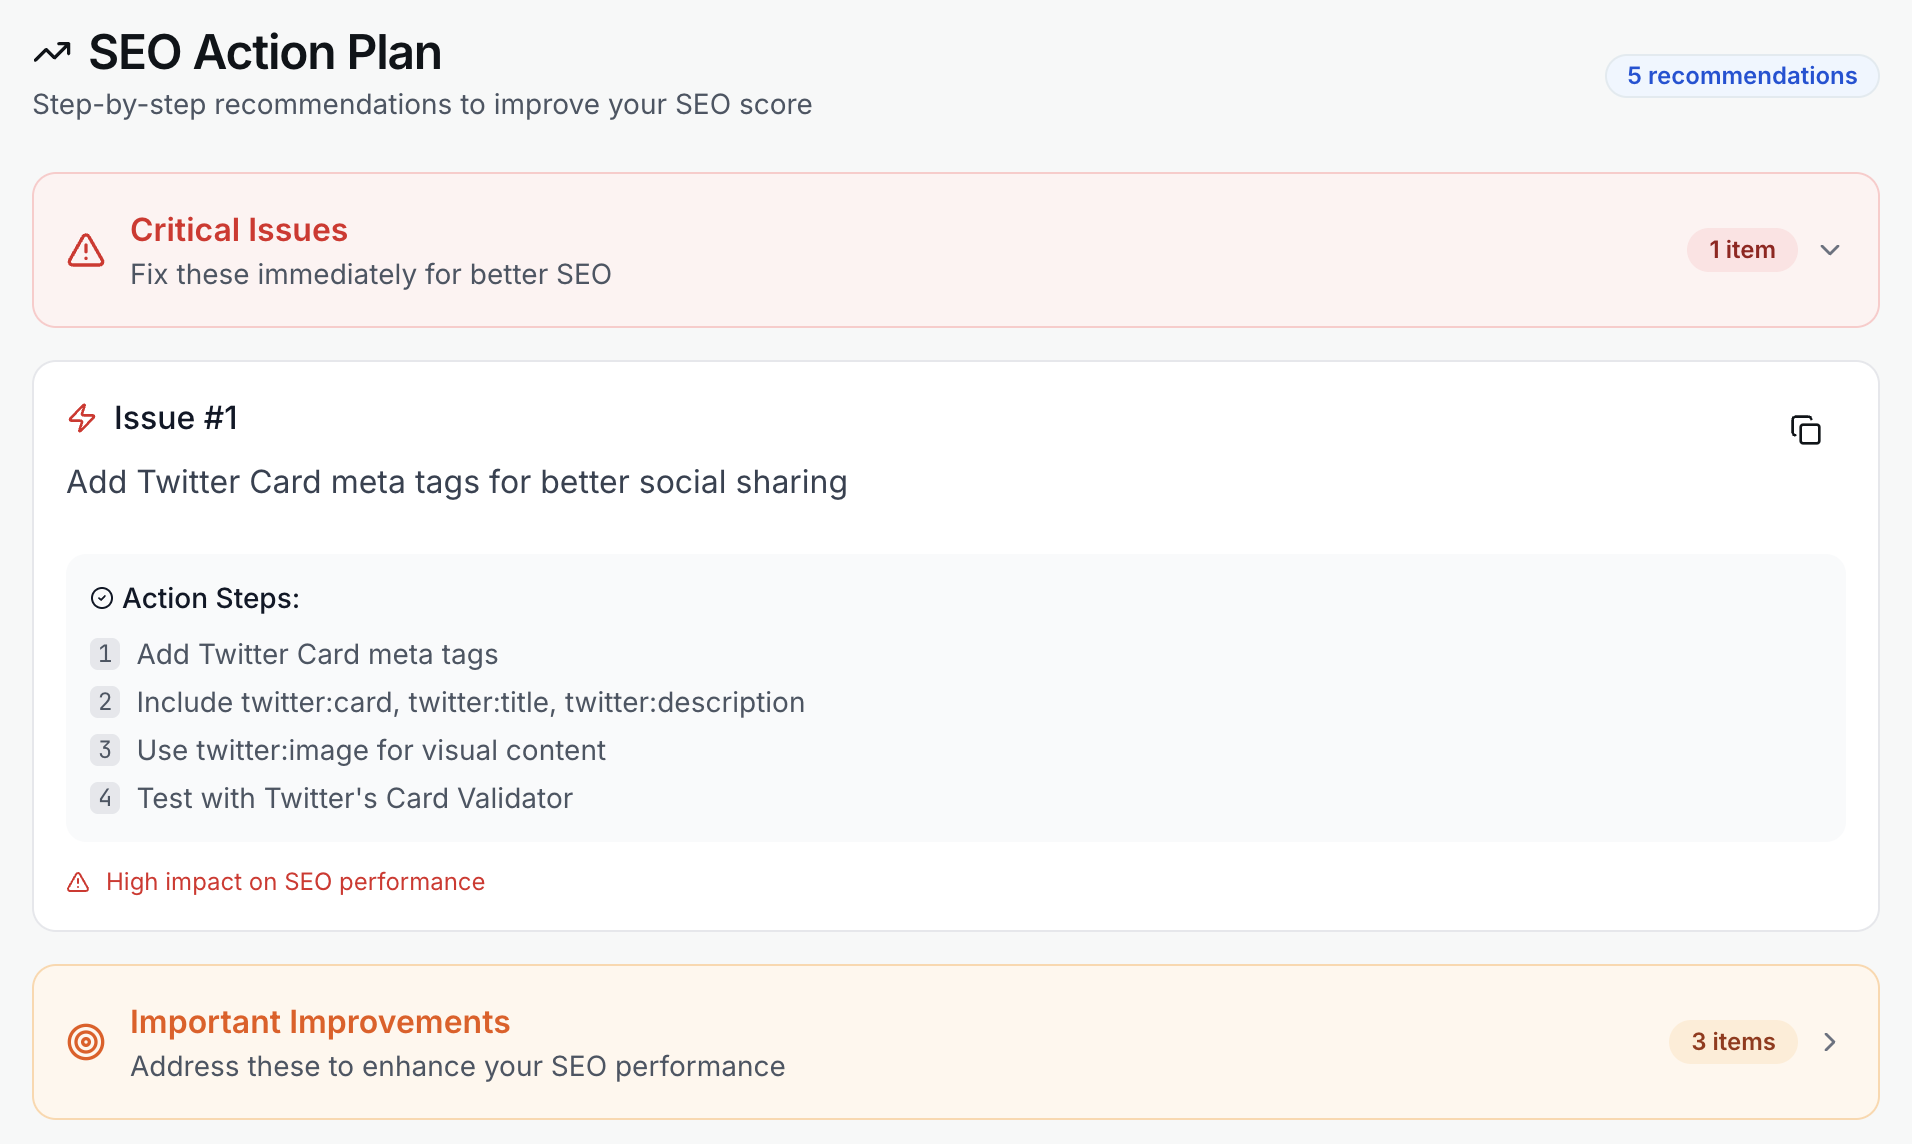Click step 'Add Twitter Card meta tags'
The height and width of the screenshot is (1144, 1912).
tap(317, 654)
